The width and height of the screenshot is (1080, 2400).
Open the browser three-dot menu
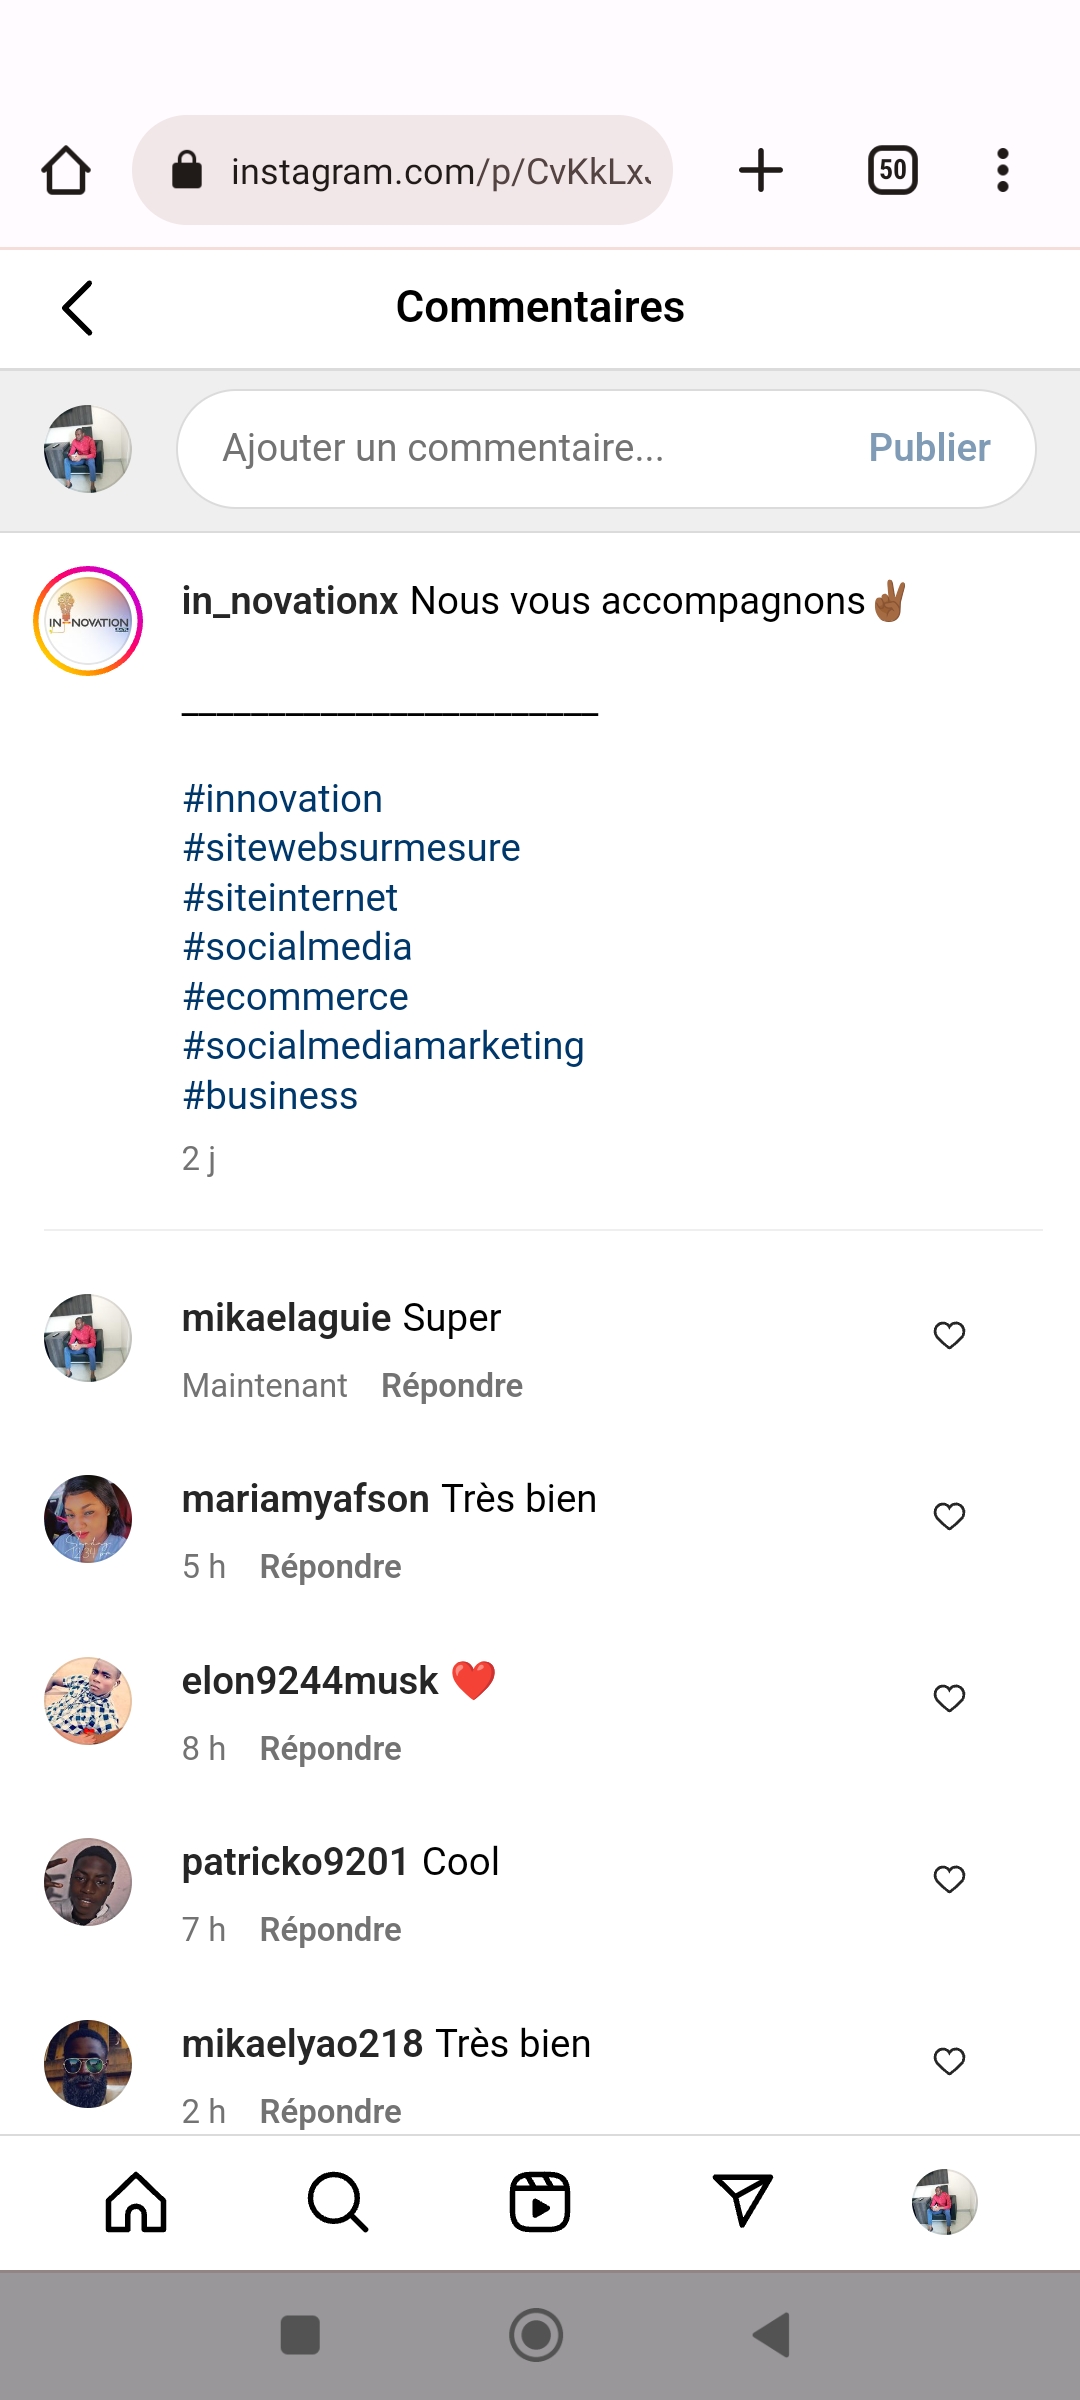click(x=1002, y=170)
